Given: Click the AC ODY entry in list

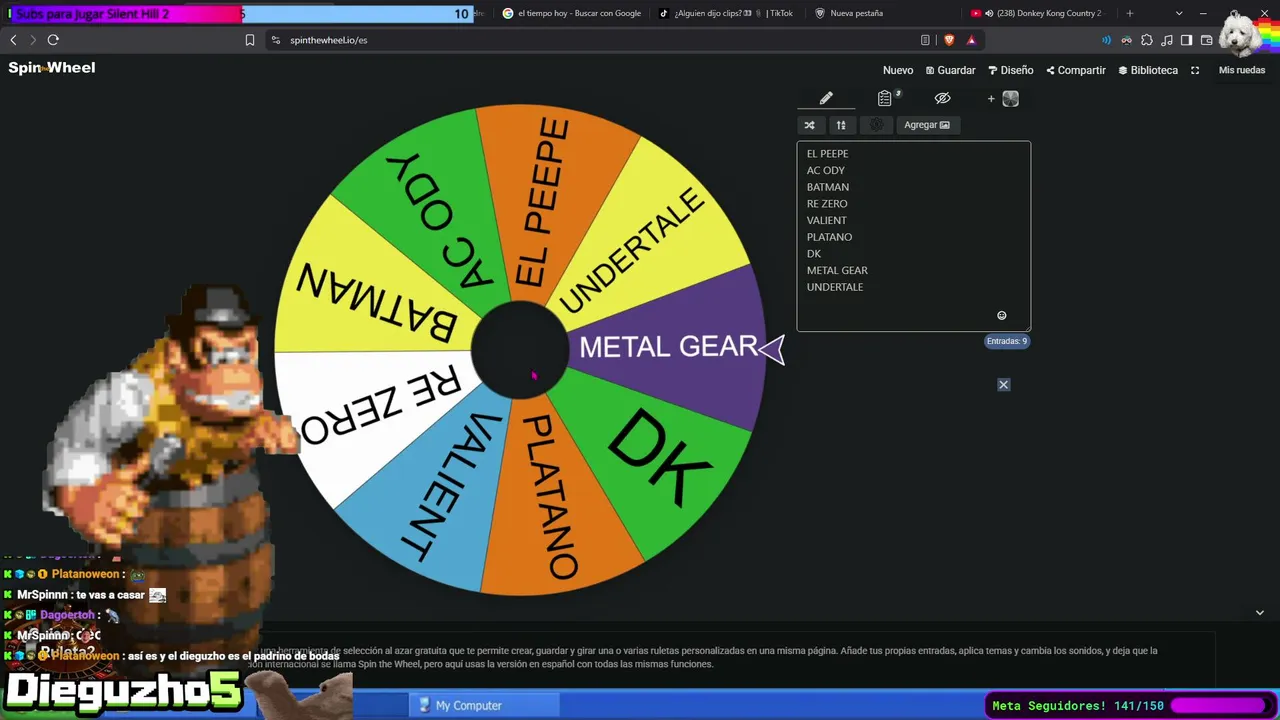Looking at the screenshot, I should pyautogui.click(x=826, y=170).
